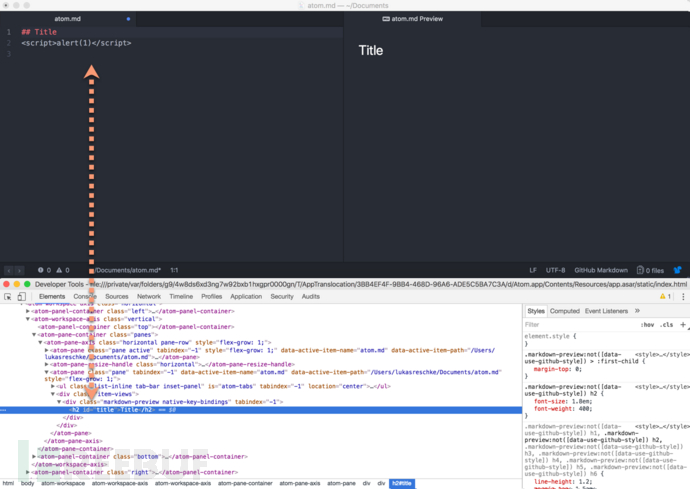
Task: Click the 1:1 cursor position indicator
Action: [x=174, y=270]
